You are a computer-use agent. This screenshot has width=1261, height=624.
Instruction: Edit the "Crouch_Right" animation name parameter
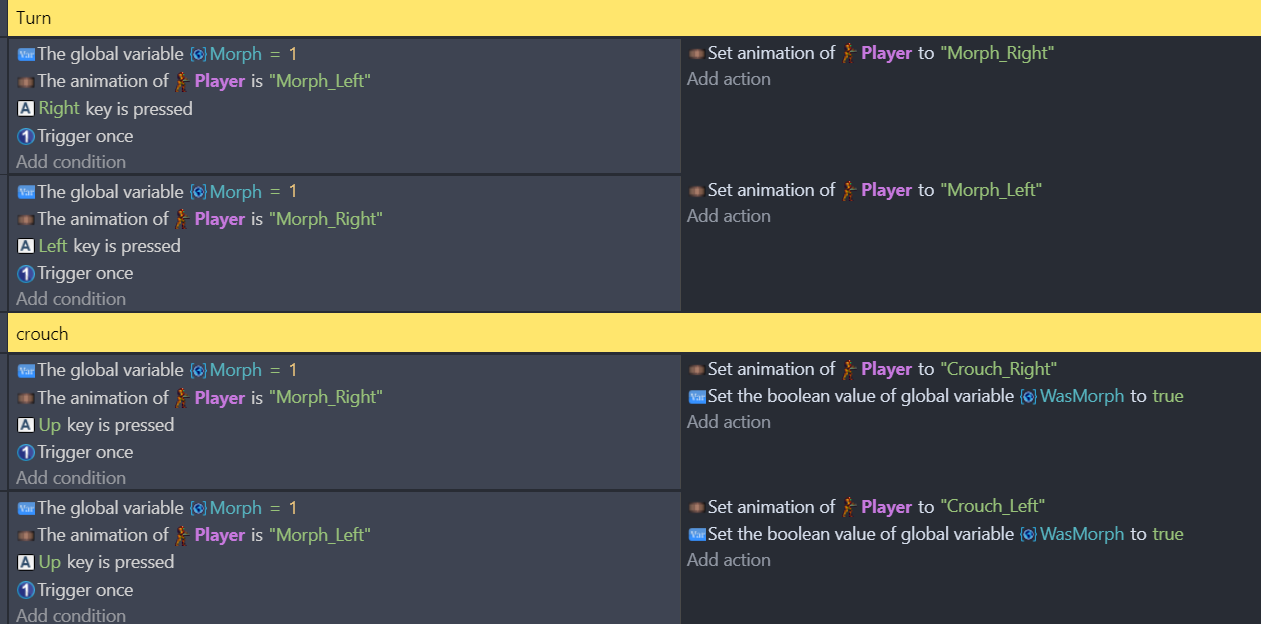click(998, 369)
